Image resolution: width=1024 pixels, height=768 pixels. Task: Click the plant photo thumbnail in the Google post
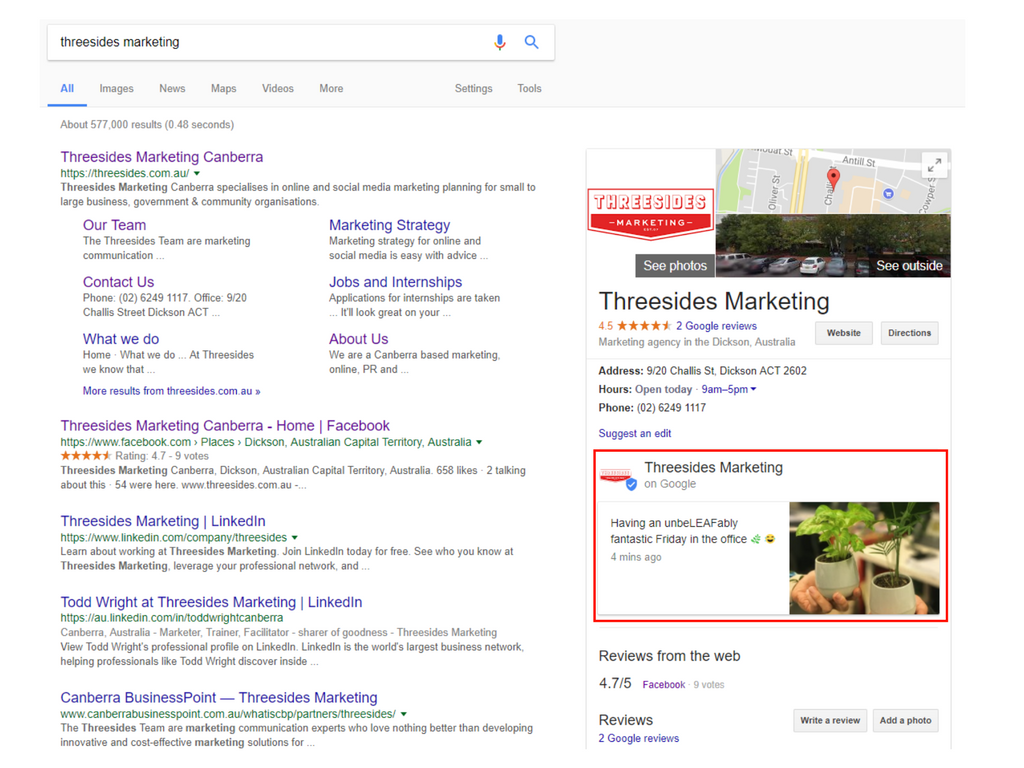[x=864, y=556]
